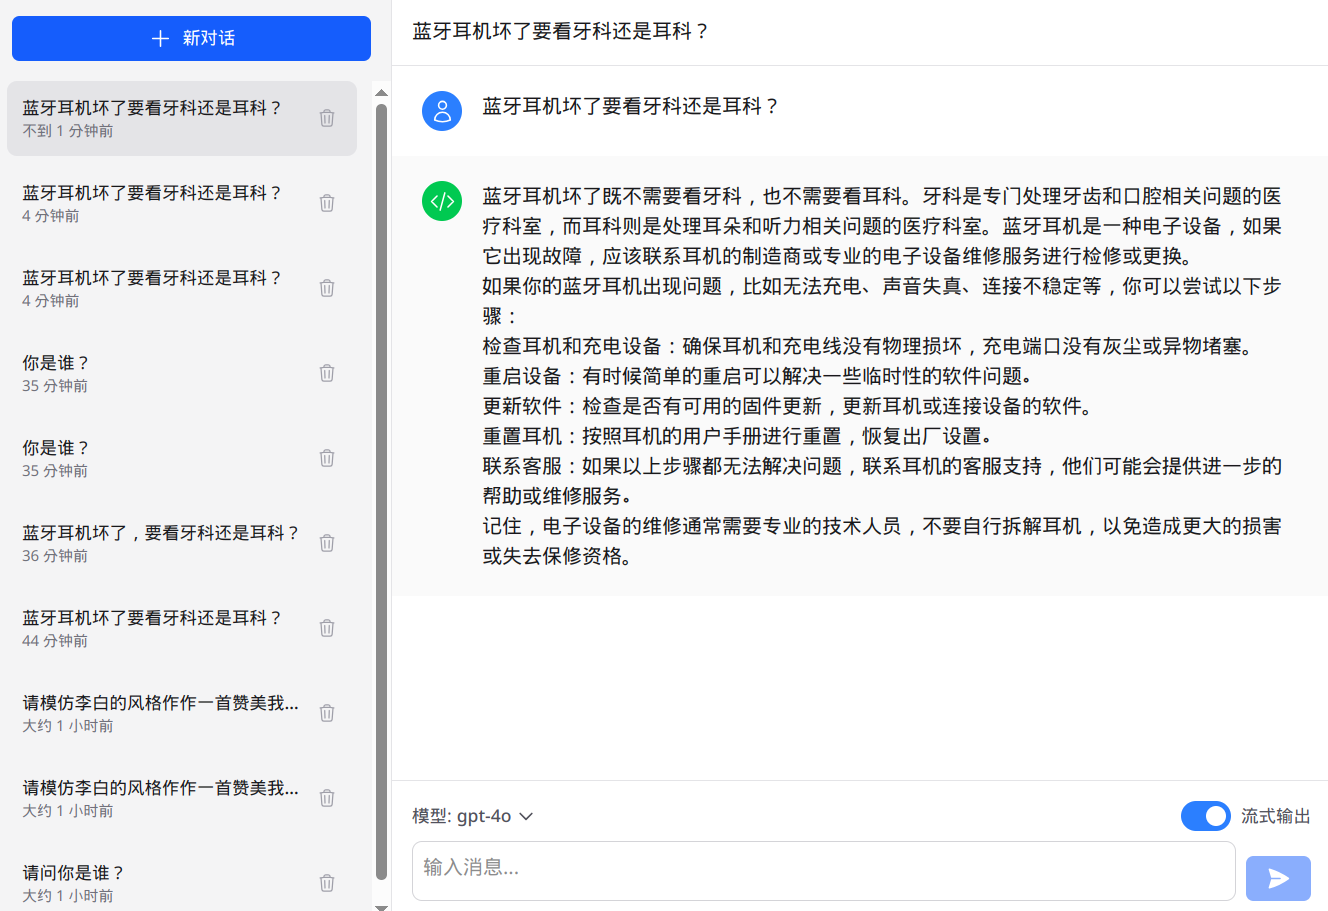The width and height of the screenshot is (1328, 911).
Task: Click the sidebar scrollbar down arrow
Action: click(x=381, y=905)
